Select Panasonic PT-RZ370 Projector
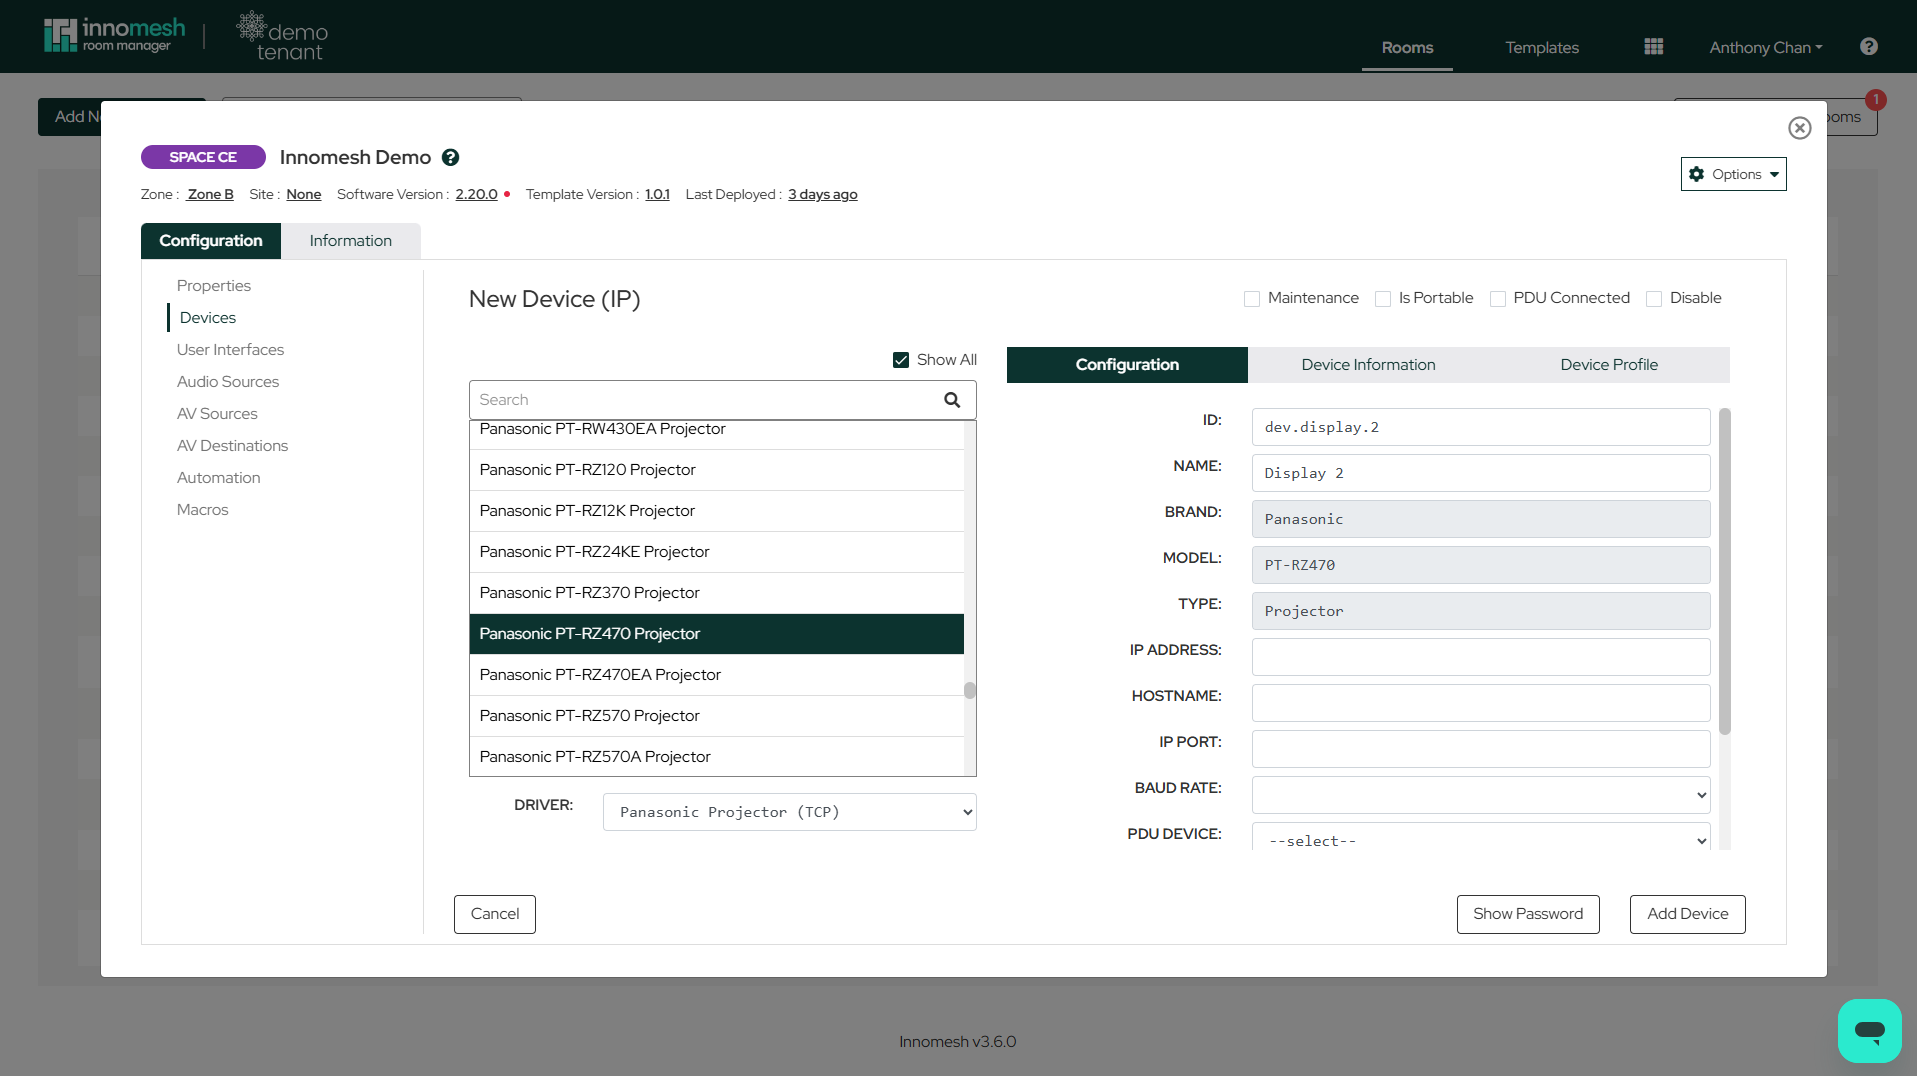This screenshot has height=1076, width=1917. click(x=716, y=593)
